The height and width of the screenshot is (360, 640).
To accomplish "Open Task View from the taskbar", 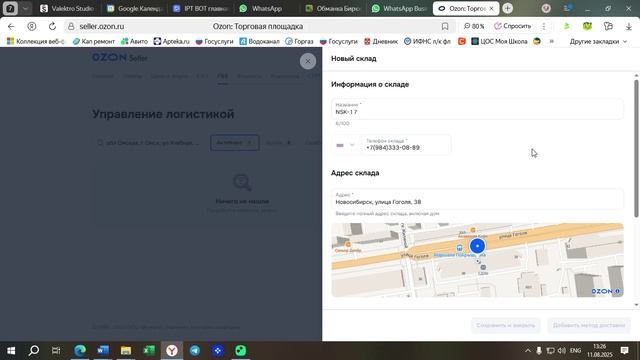I will click(56, 350).
